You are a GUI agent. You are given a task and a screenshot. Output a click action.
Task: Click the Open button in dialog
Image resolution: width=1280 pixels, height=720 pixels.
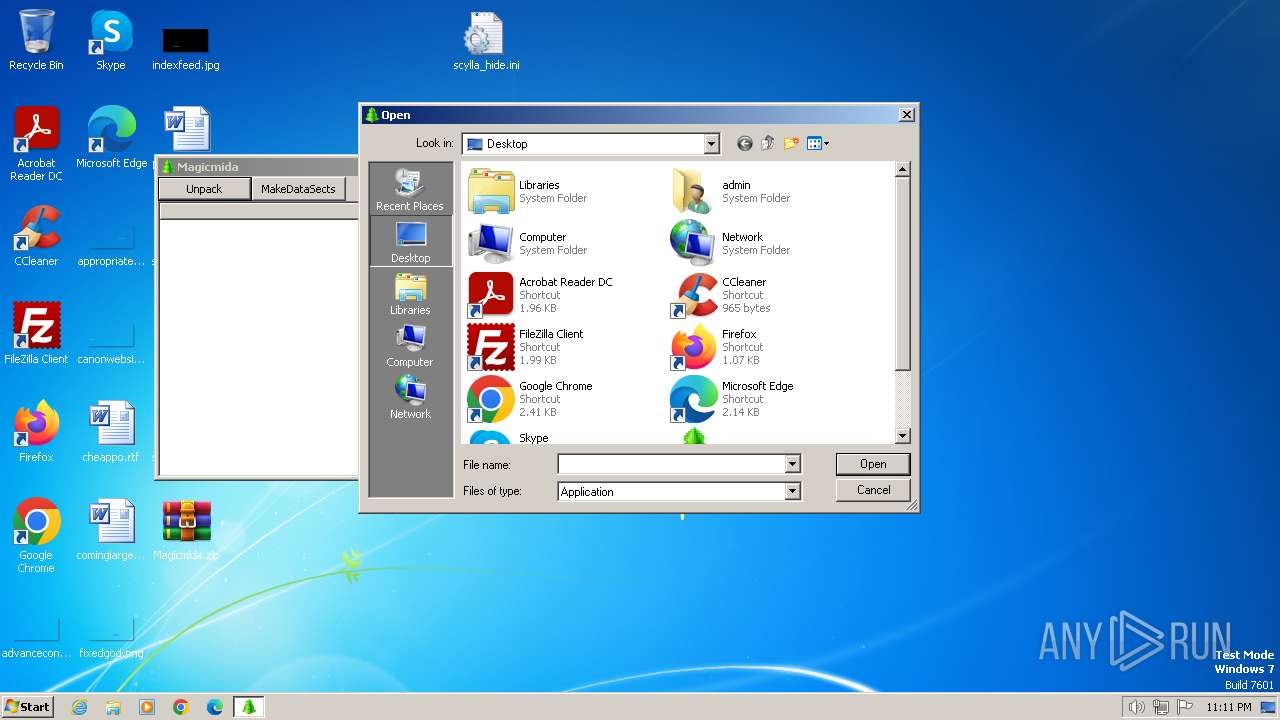[873, 464]
